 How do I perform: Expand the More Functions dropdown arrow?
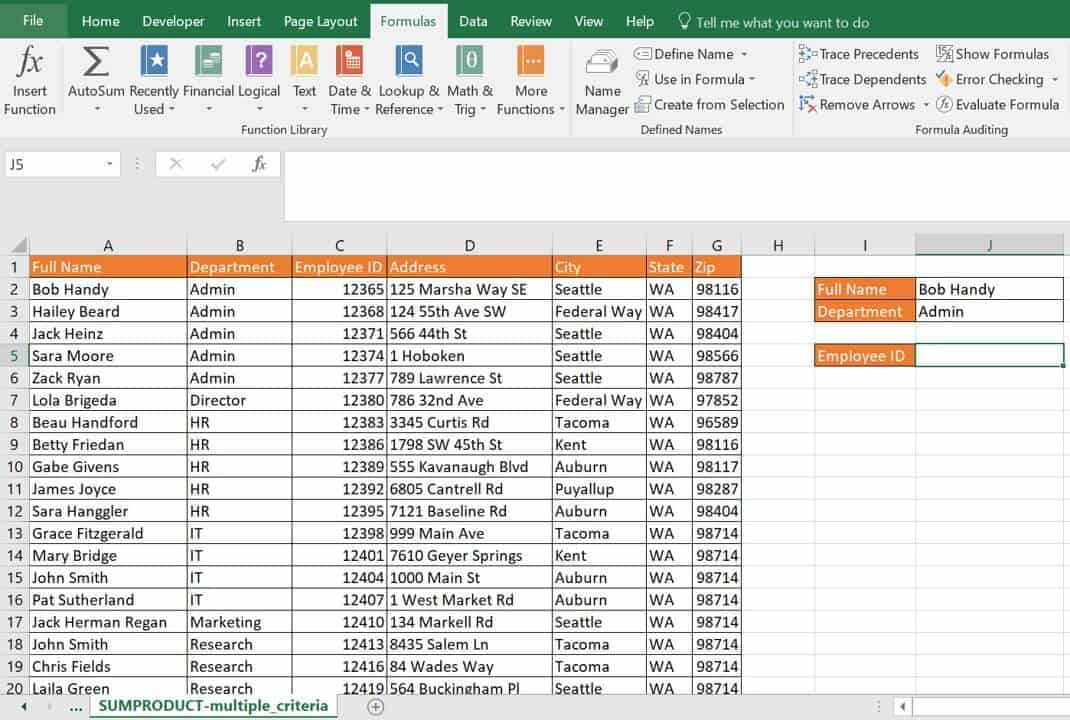coord(562,109)
